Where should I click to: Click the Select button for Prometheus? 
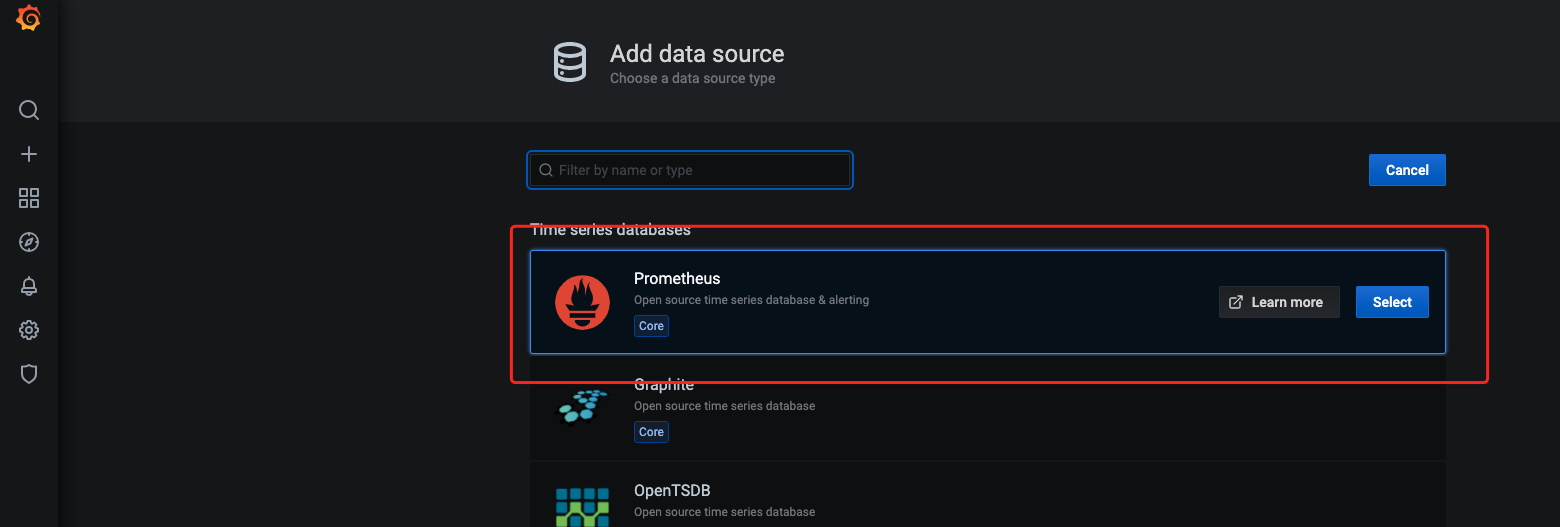1392,302
